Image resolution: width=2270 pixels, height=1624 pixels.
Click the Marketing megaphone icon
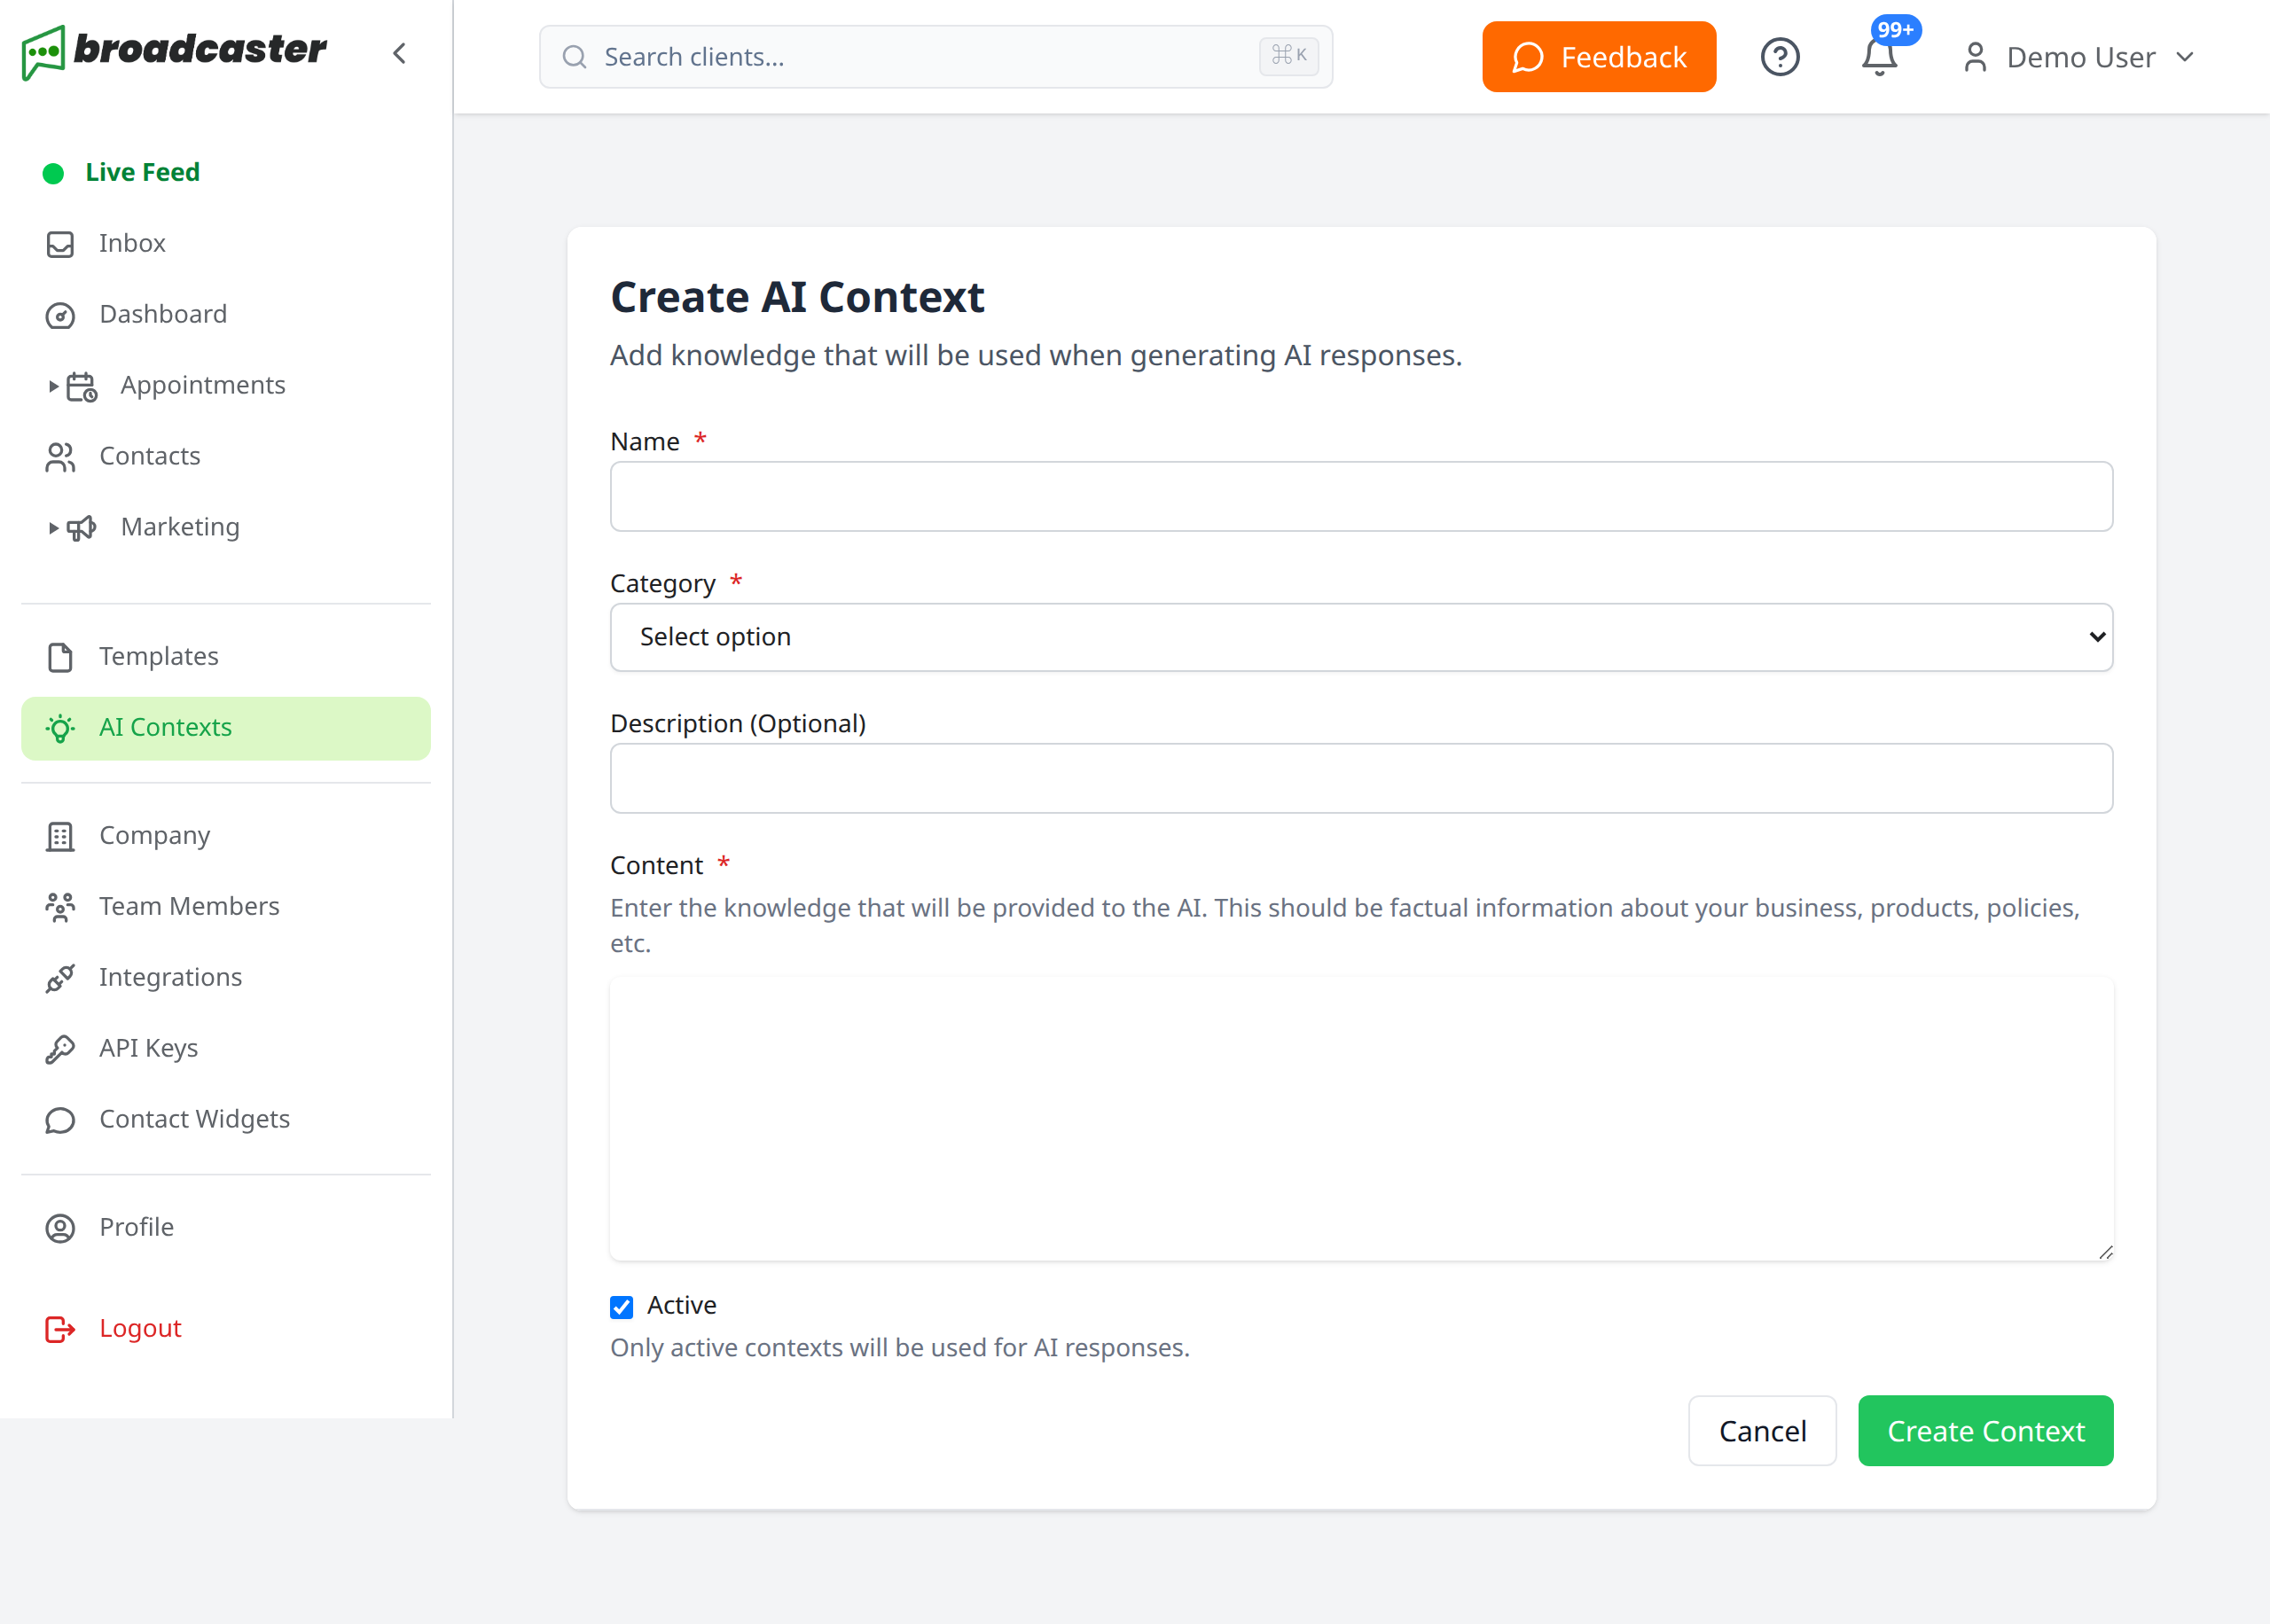(81, 528)
